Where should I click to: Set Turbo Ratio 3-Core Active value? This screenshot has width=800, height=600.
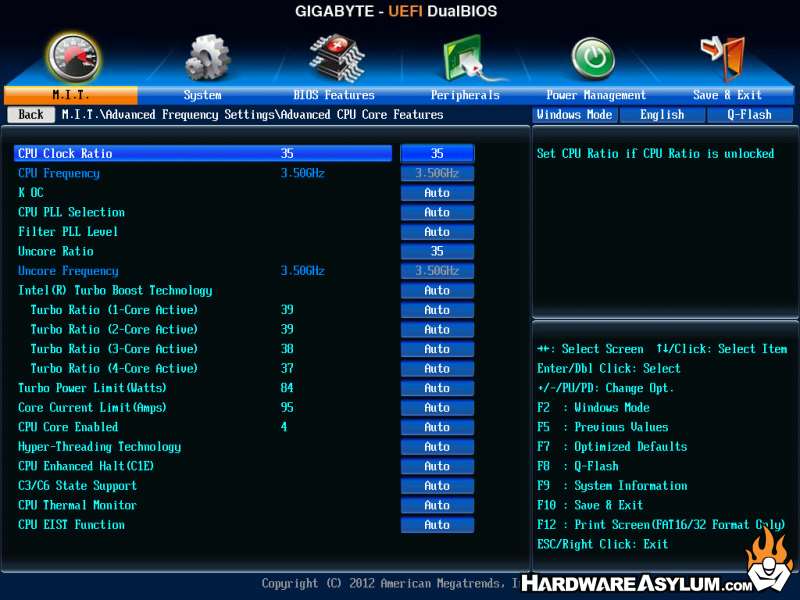coord(437,349)
